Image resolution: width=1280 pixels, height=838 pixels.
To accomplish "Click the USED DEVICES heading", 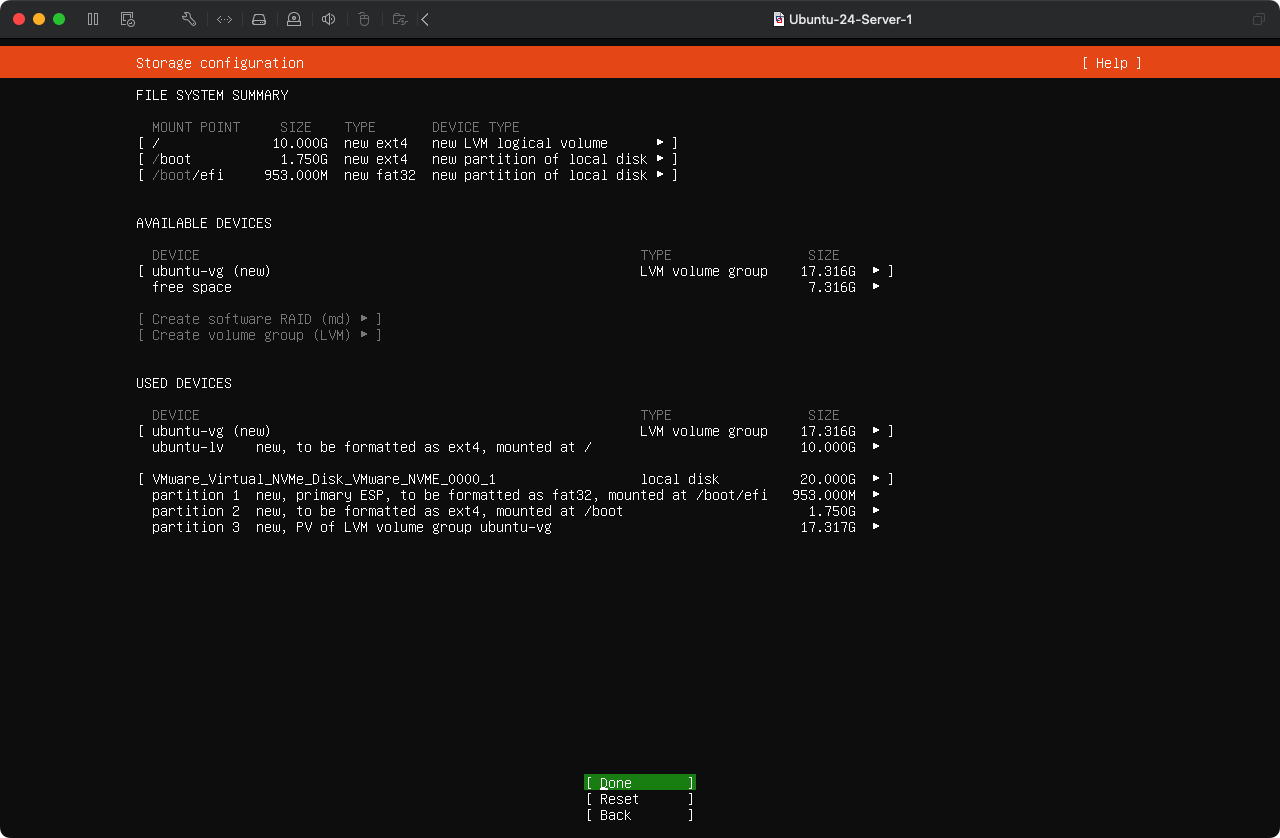I will [184, 383].
